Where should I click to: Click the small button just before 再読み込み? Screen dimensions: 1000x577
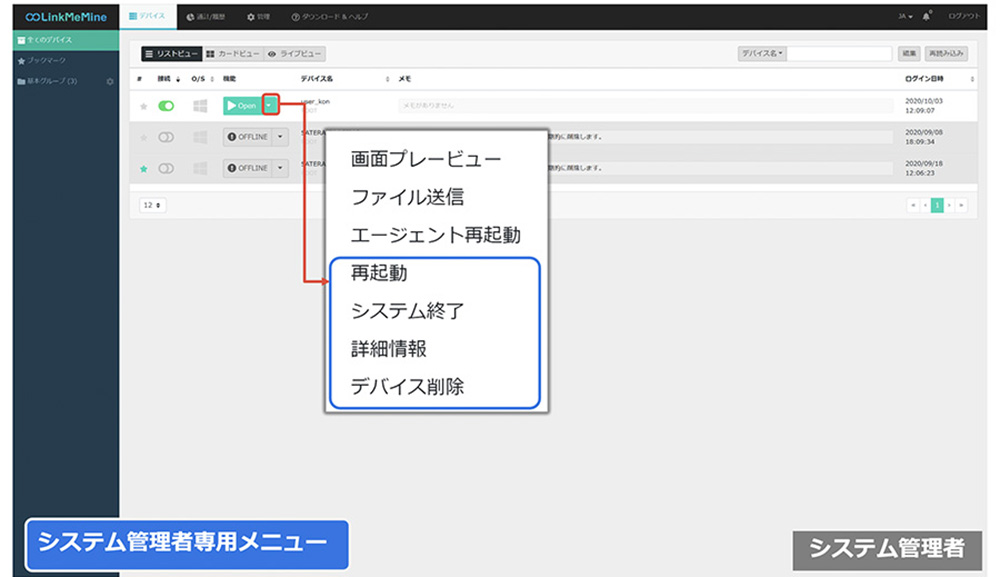(909, 54)
